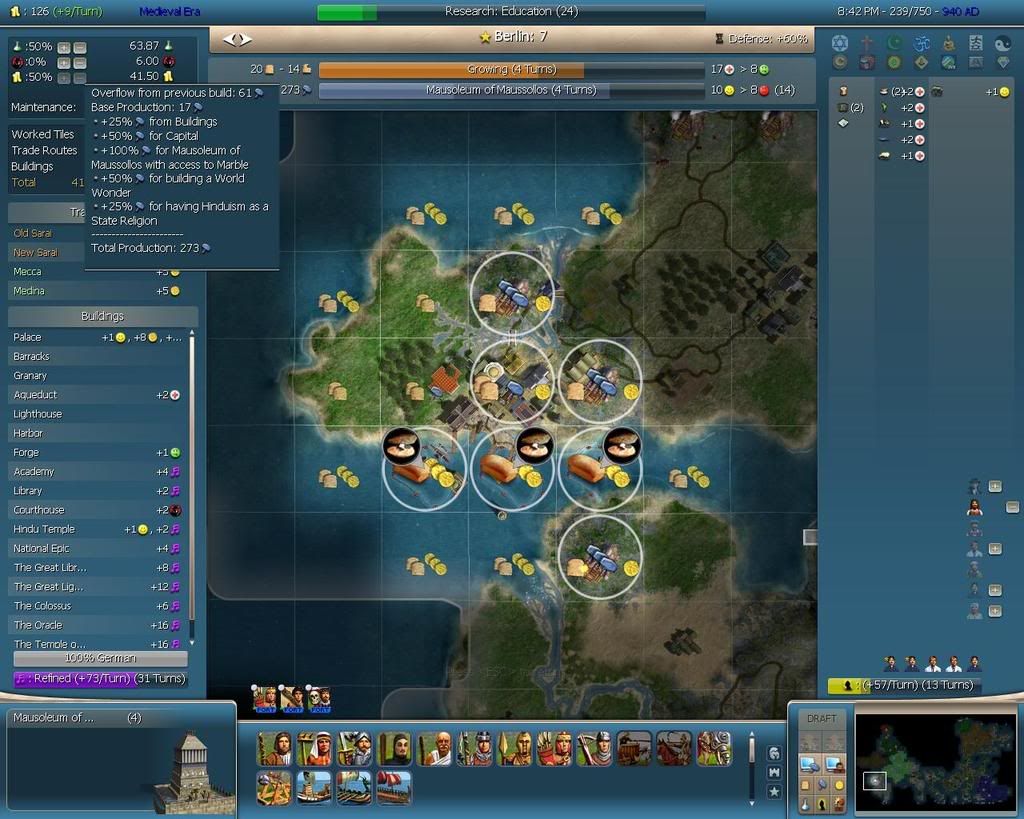Viewport: 1024px width, 819px height.
Task: Click the Growing food progress bar
Action: (511, 69)
